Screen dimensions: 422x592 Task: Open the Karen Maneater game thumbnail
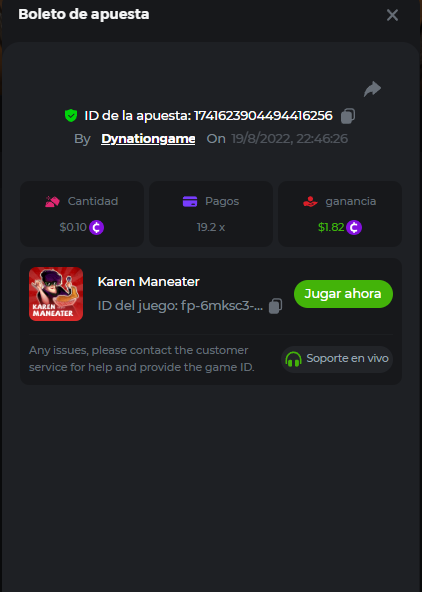[x=56, y=294]
